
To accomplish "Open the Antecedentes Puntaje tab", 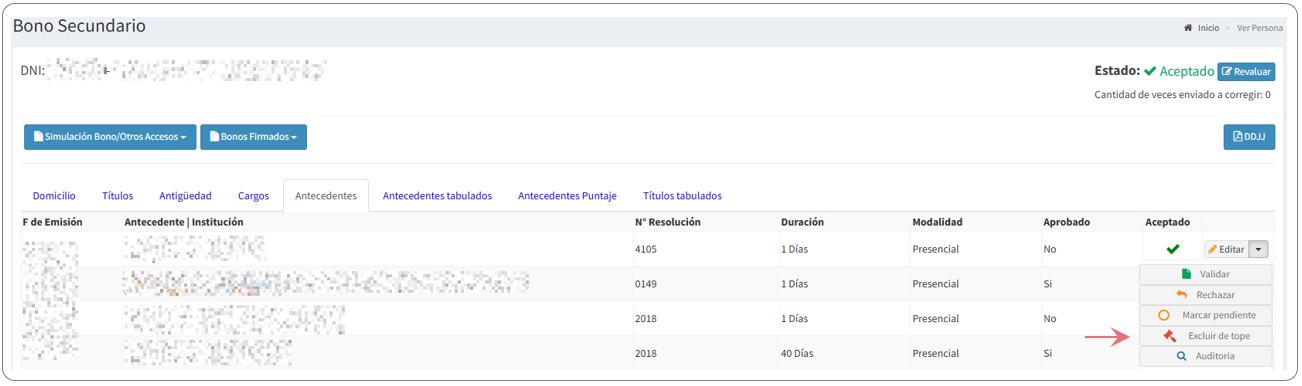I will (x=567, y=196).
